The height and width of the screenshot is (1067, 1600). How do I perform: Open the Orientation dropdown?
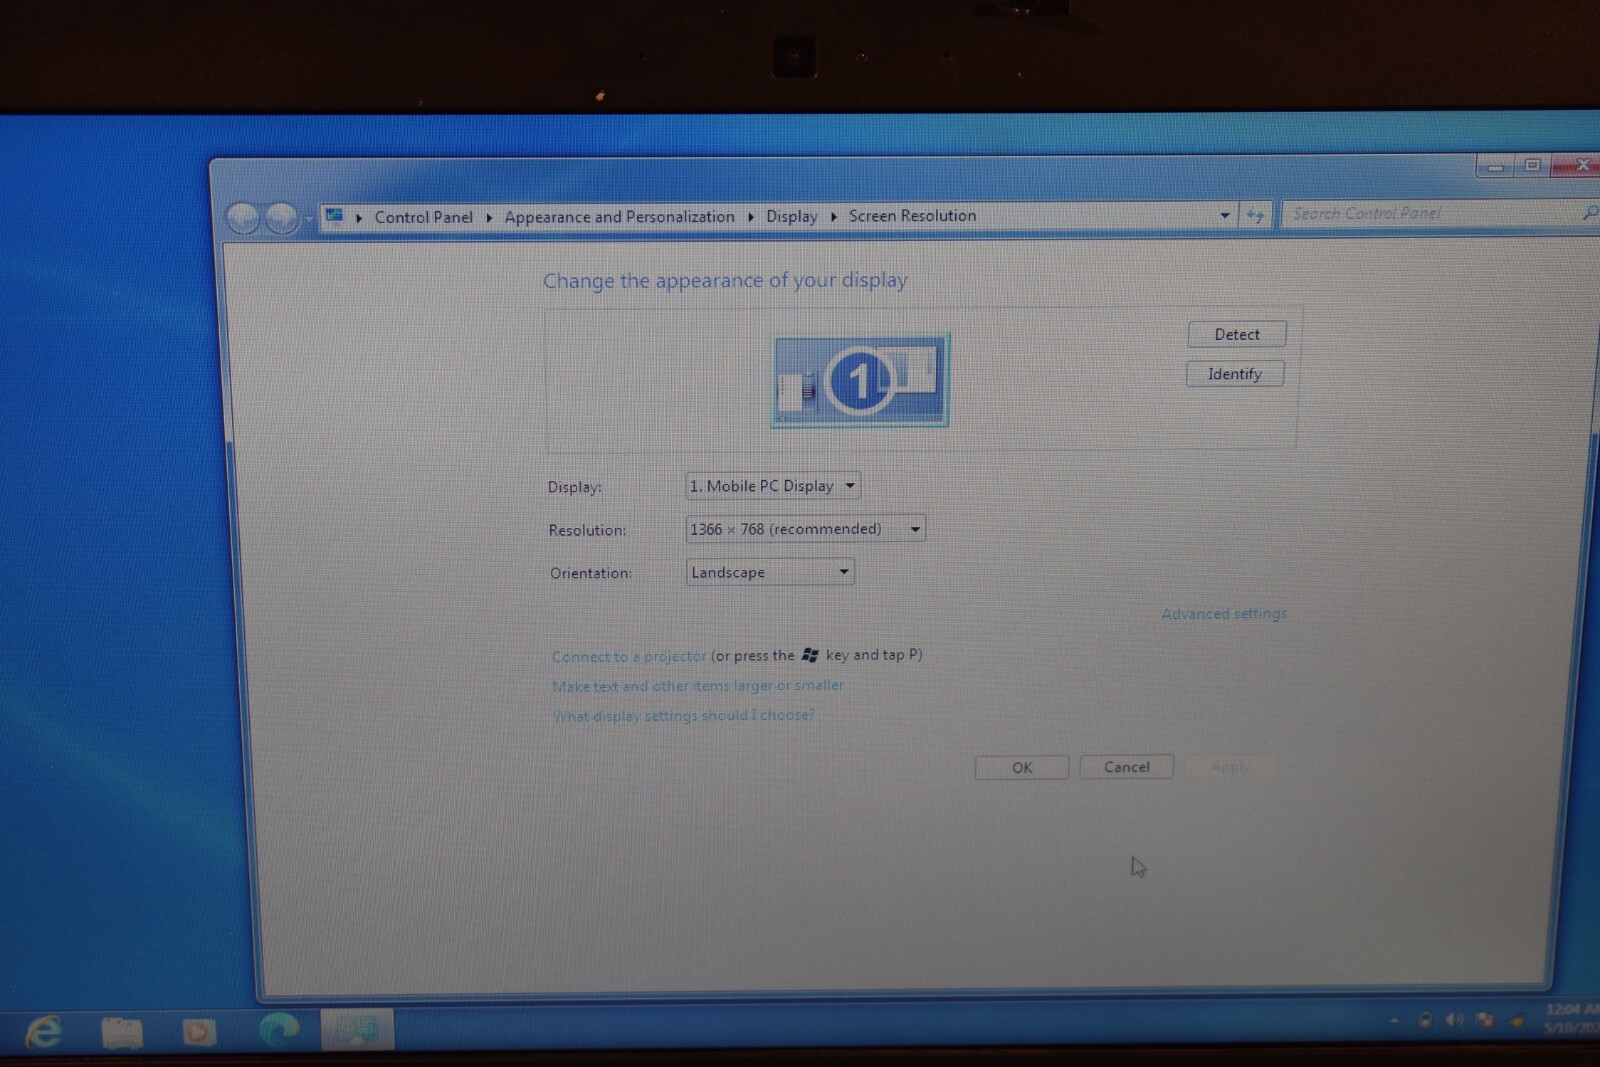coord(770,572)
